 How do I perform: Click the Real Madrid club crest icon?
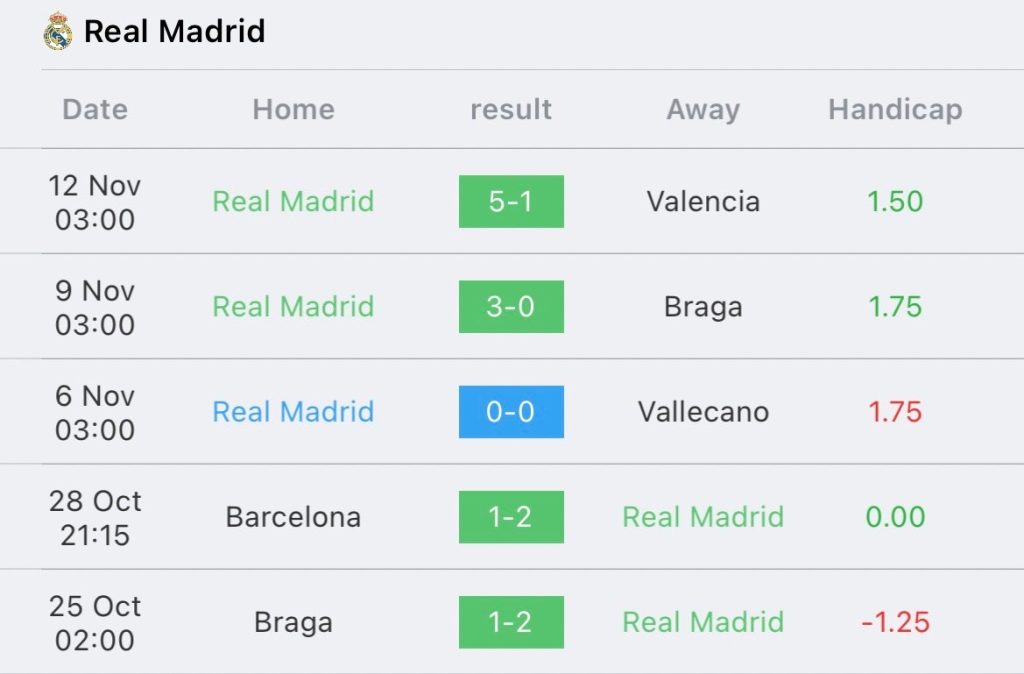pos(57,31)
